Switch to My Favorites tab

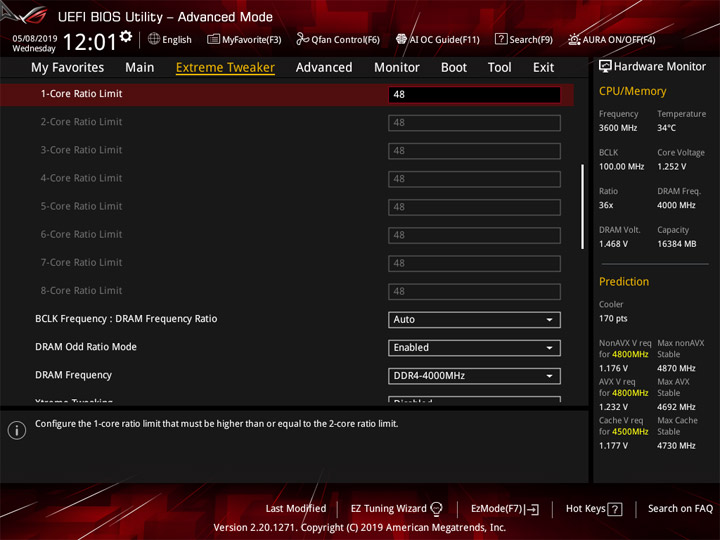pyautogui.click(x=68, y=68)
